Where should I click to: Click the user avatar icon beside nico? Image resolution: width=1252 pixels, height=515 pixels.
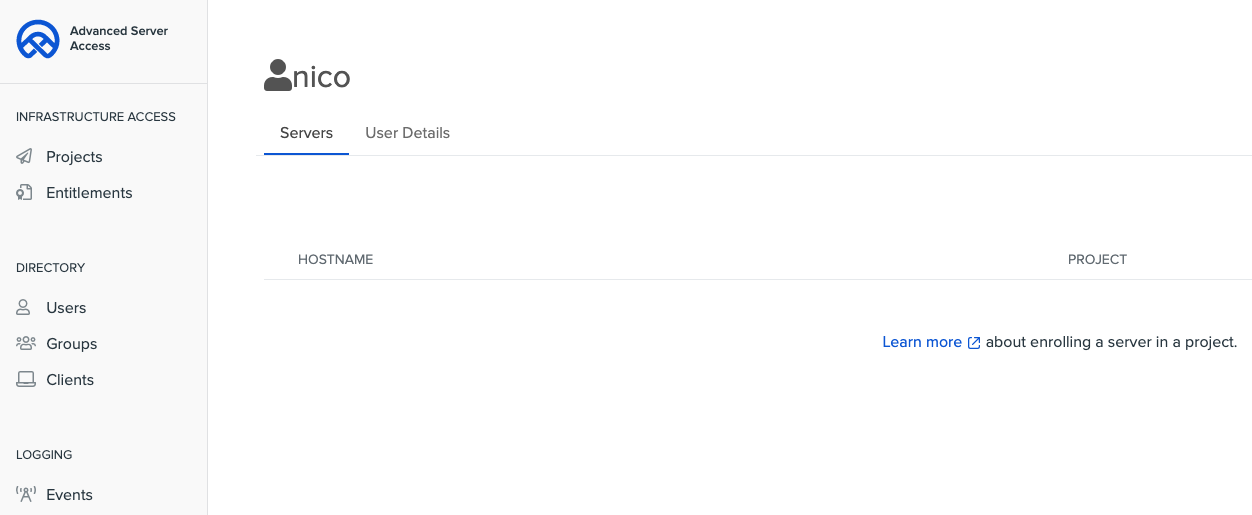(277, 76)
